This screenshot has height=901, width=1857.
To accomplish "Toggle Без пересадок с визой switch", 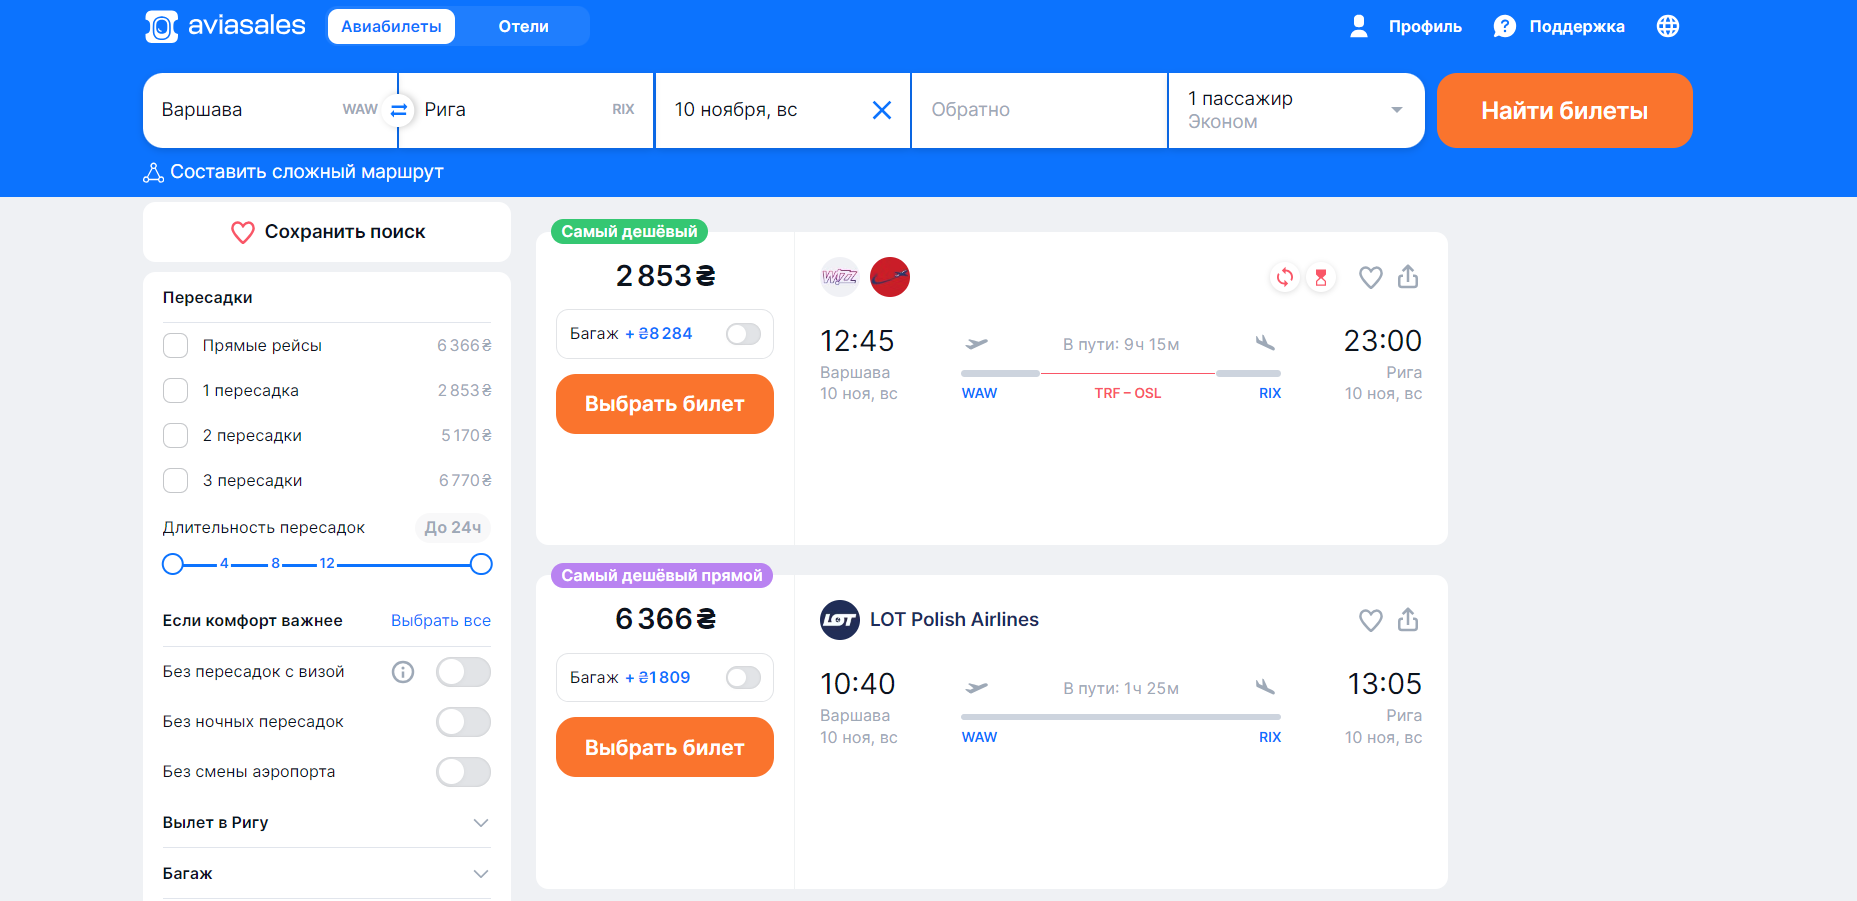I will click(463, 672).
